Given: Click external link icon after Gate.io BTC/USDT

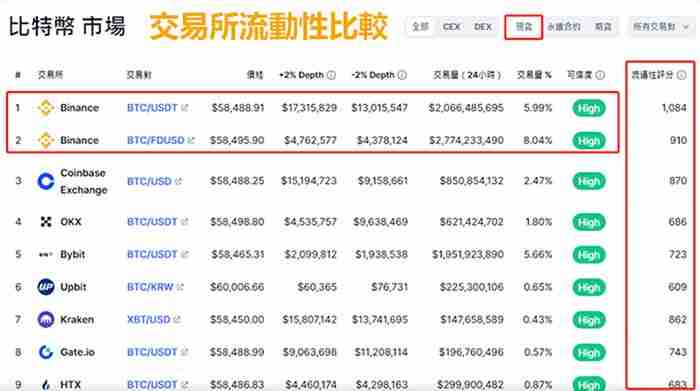Looking at the screenshot, I should tap(184, 352).
